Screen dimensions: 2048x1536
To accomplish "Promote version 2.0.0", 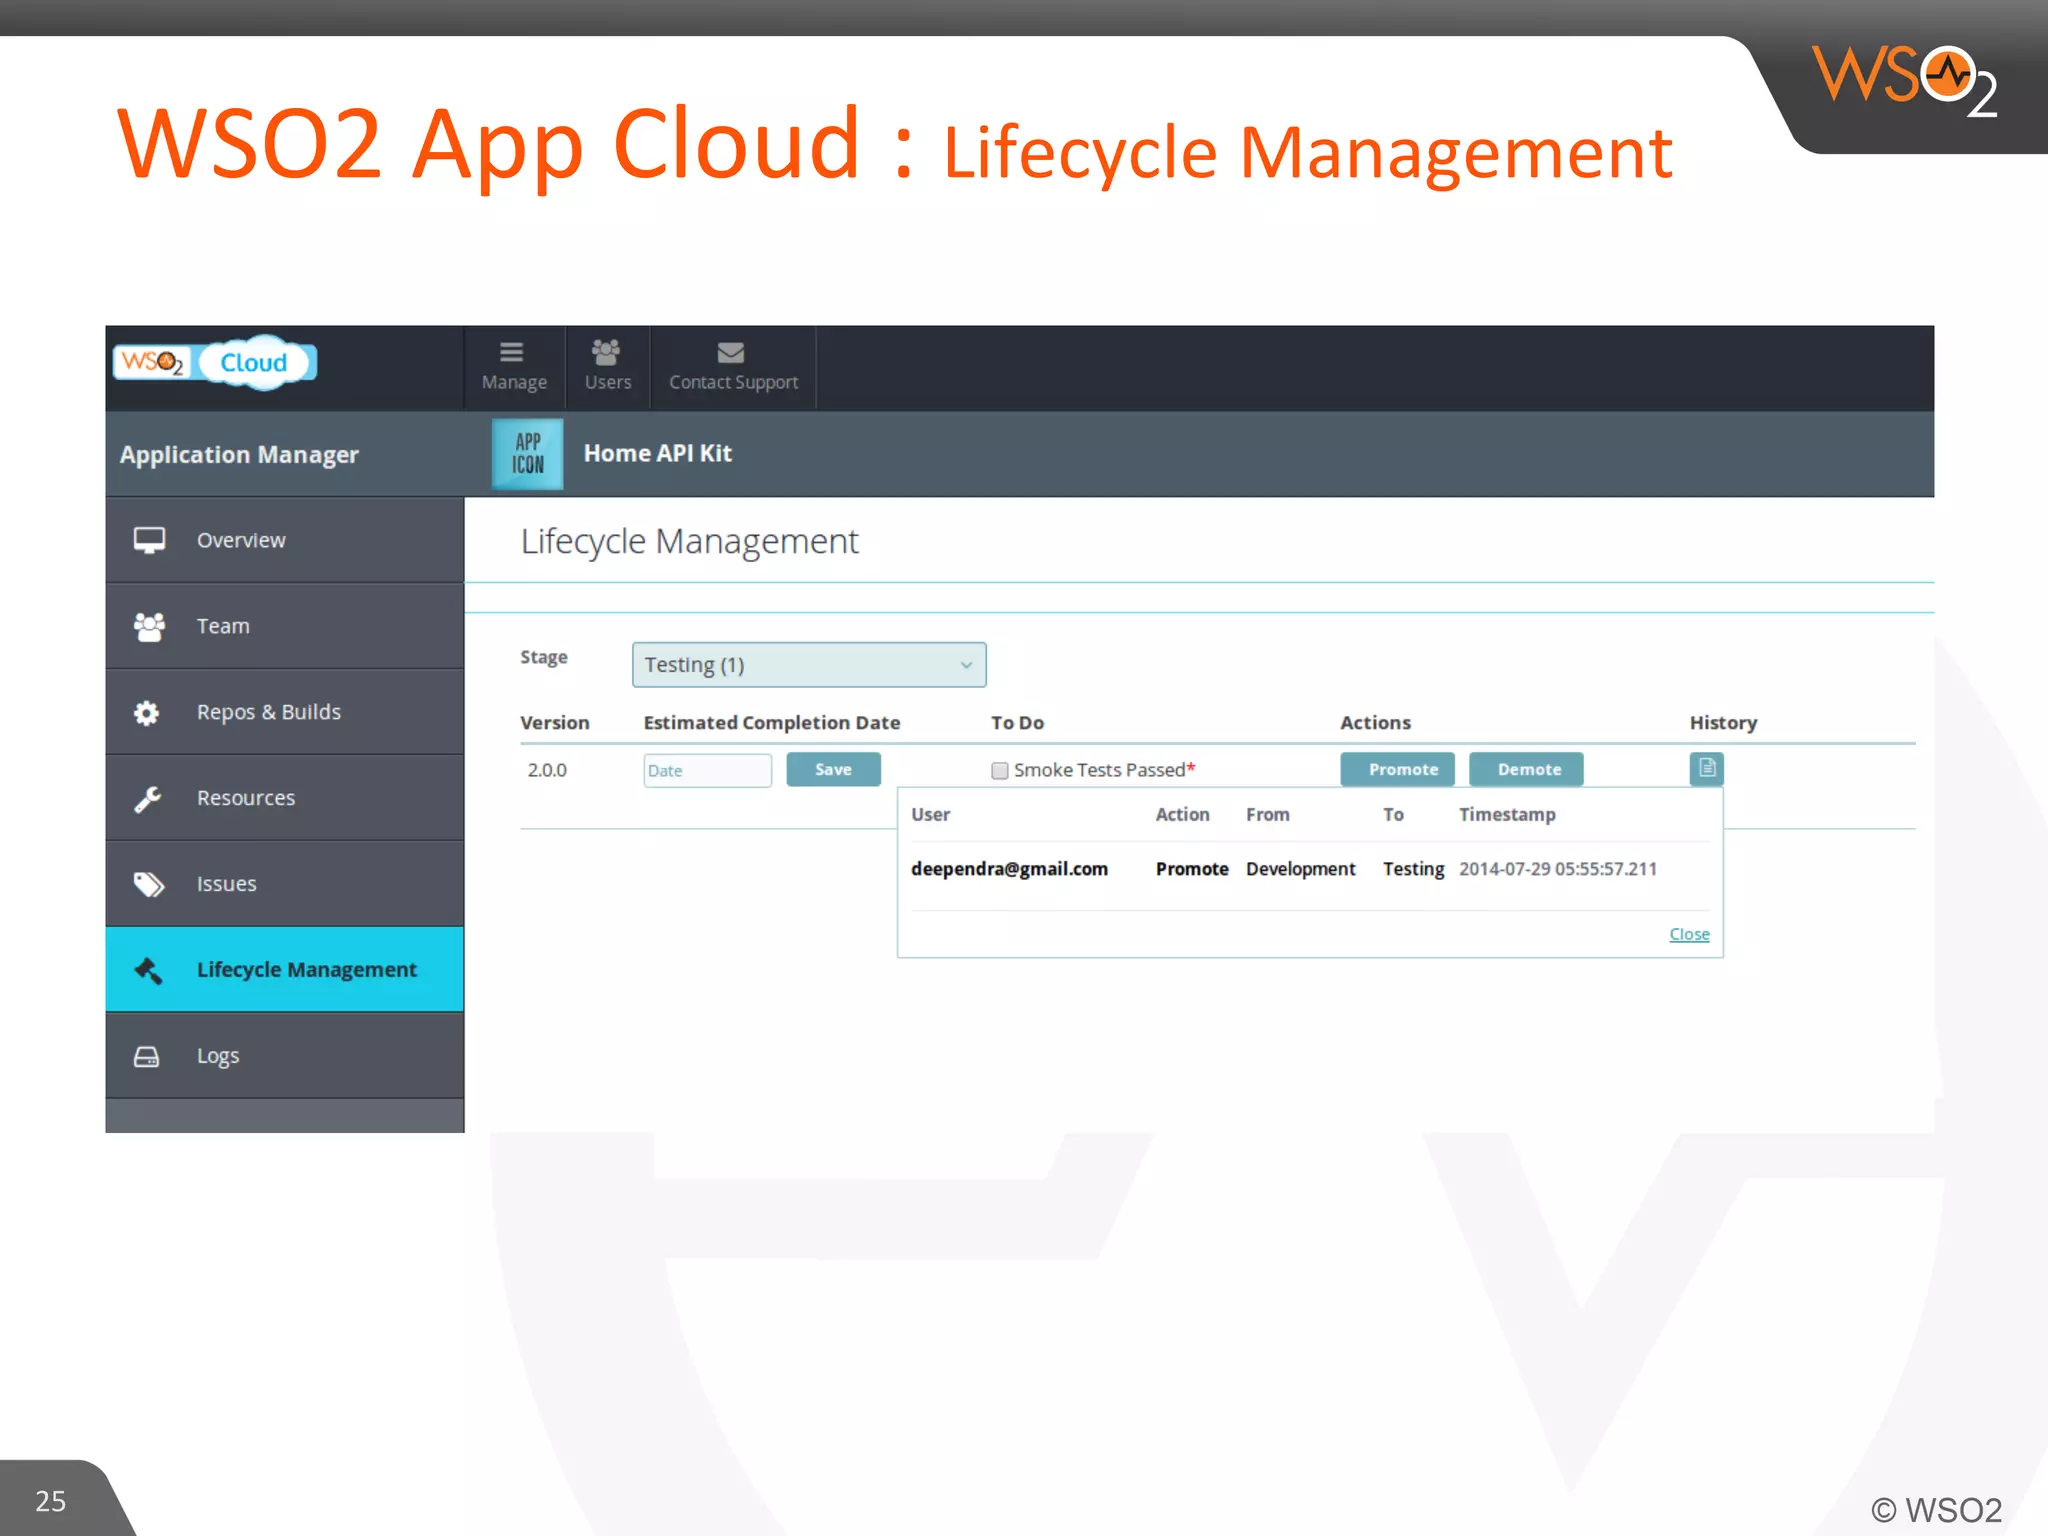I will tap(1397, 769).
